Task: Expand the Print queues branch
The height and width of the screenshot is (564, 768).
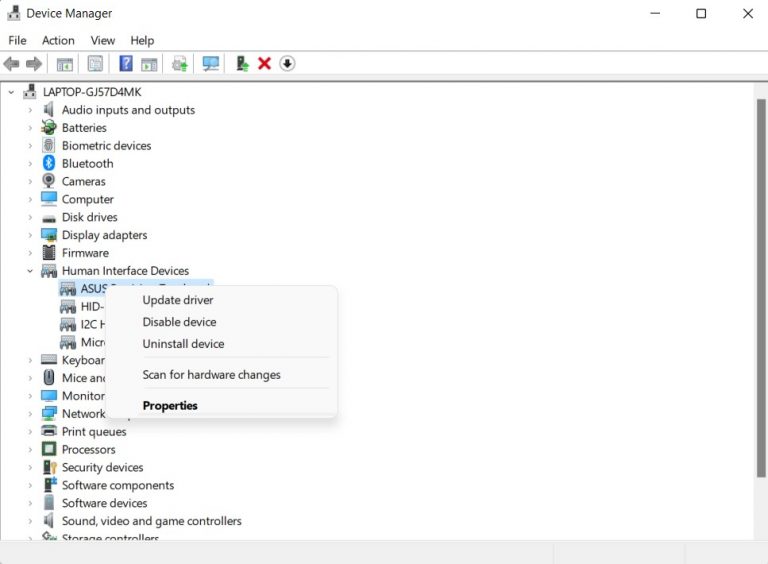Action: pos(30,432)
